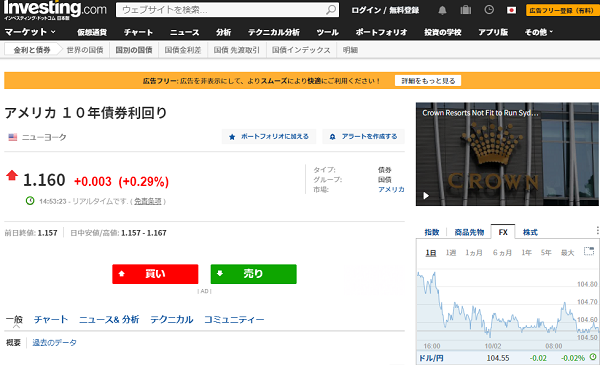Open the 仮想通貨 menu
Image resolution: width=600 pixels, height=365 pixels.
pyautogui.click(x=92, y=33)
